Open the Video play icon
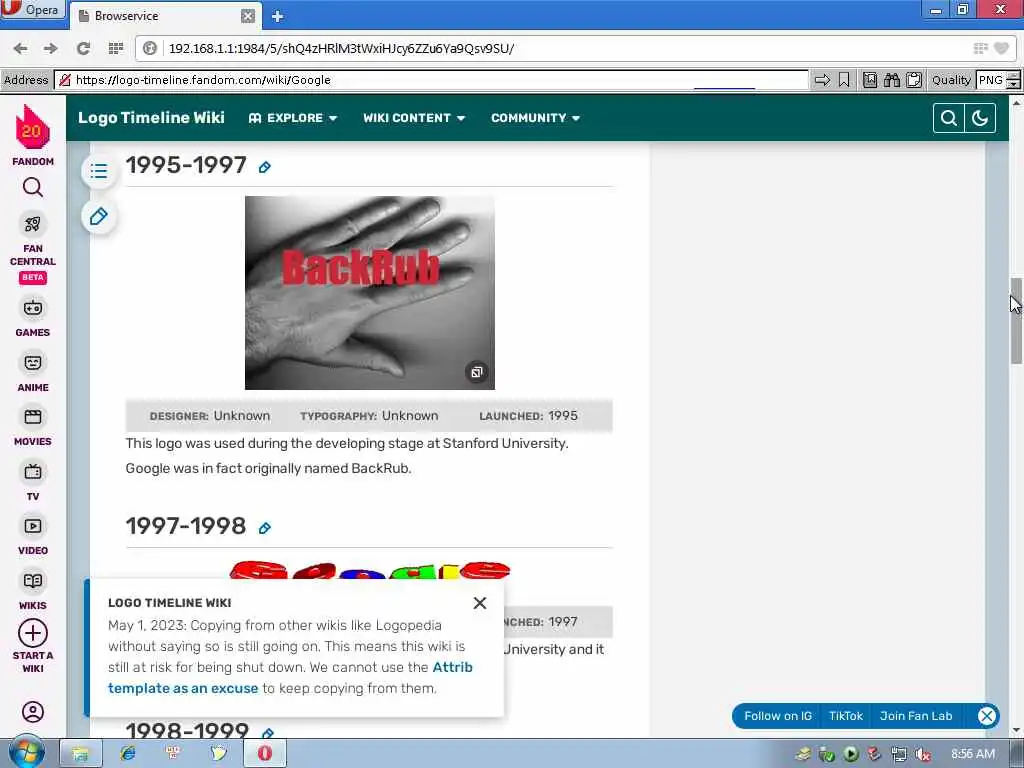 33,526
